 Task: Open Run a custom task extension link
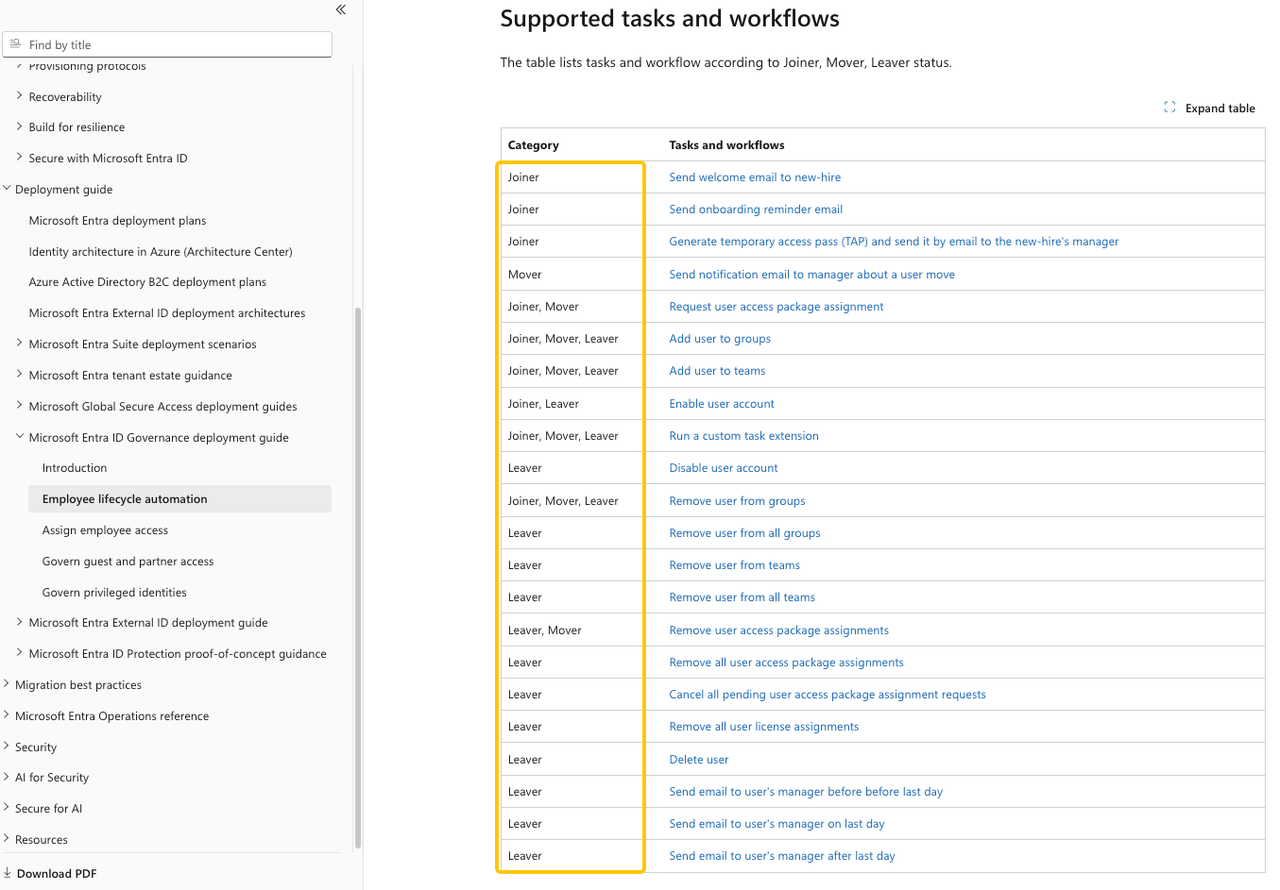click(x=744, y=436)
